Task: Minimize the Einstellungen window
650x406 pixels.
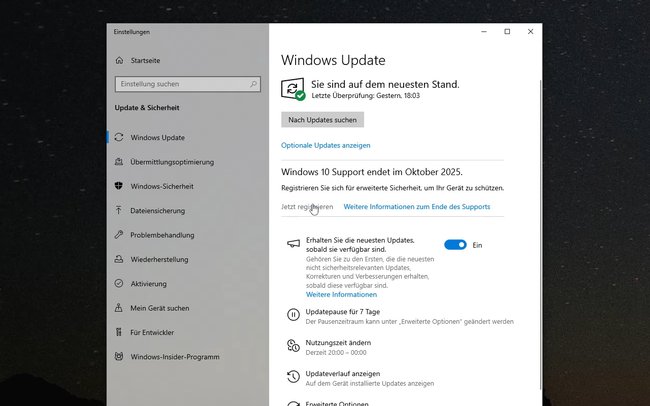Action: (484, 32)
